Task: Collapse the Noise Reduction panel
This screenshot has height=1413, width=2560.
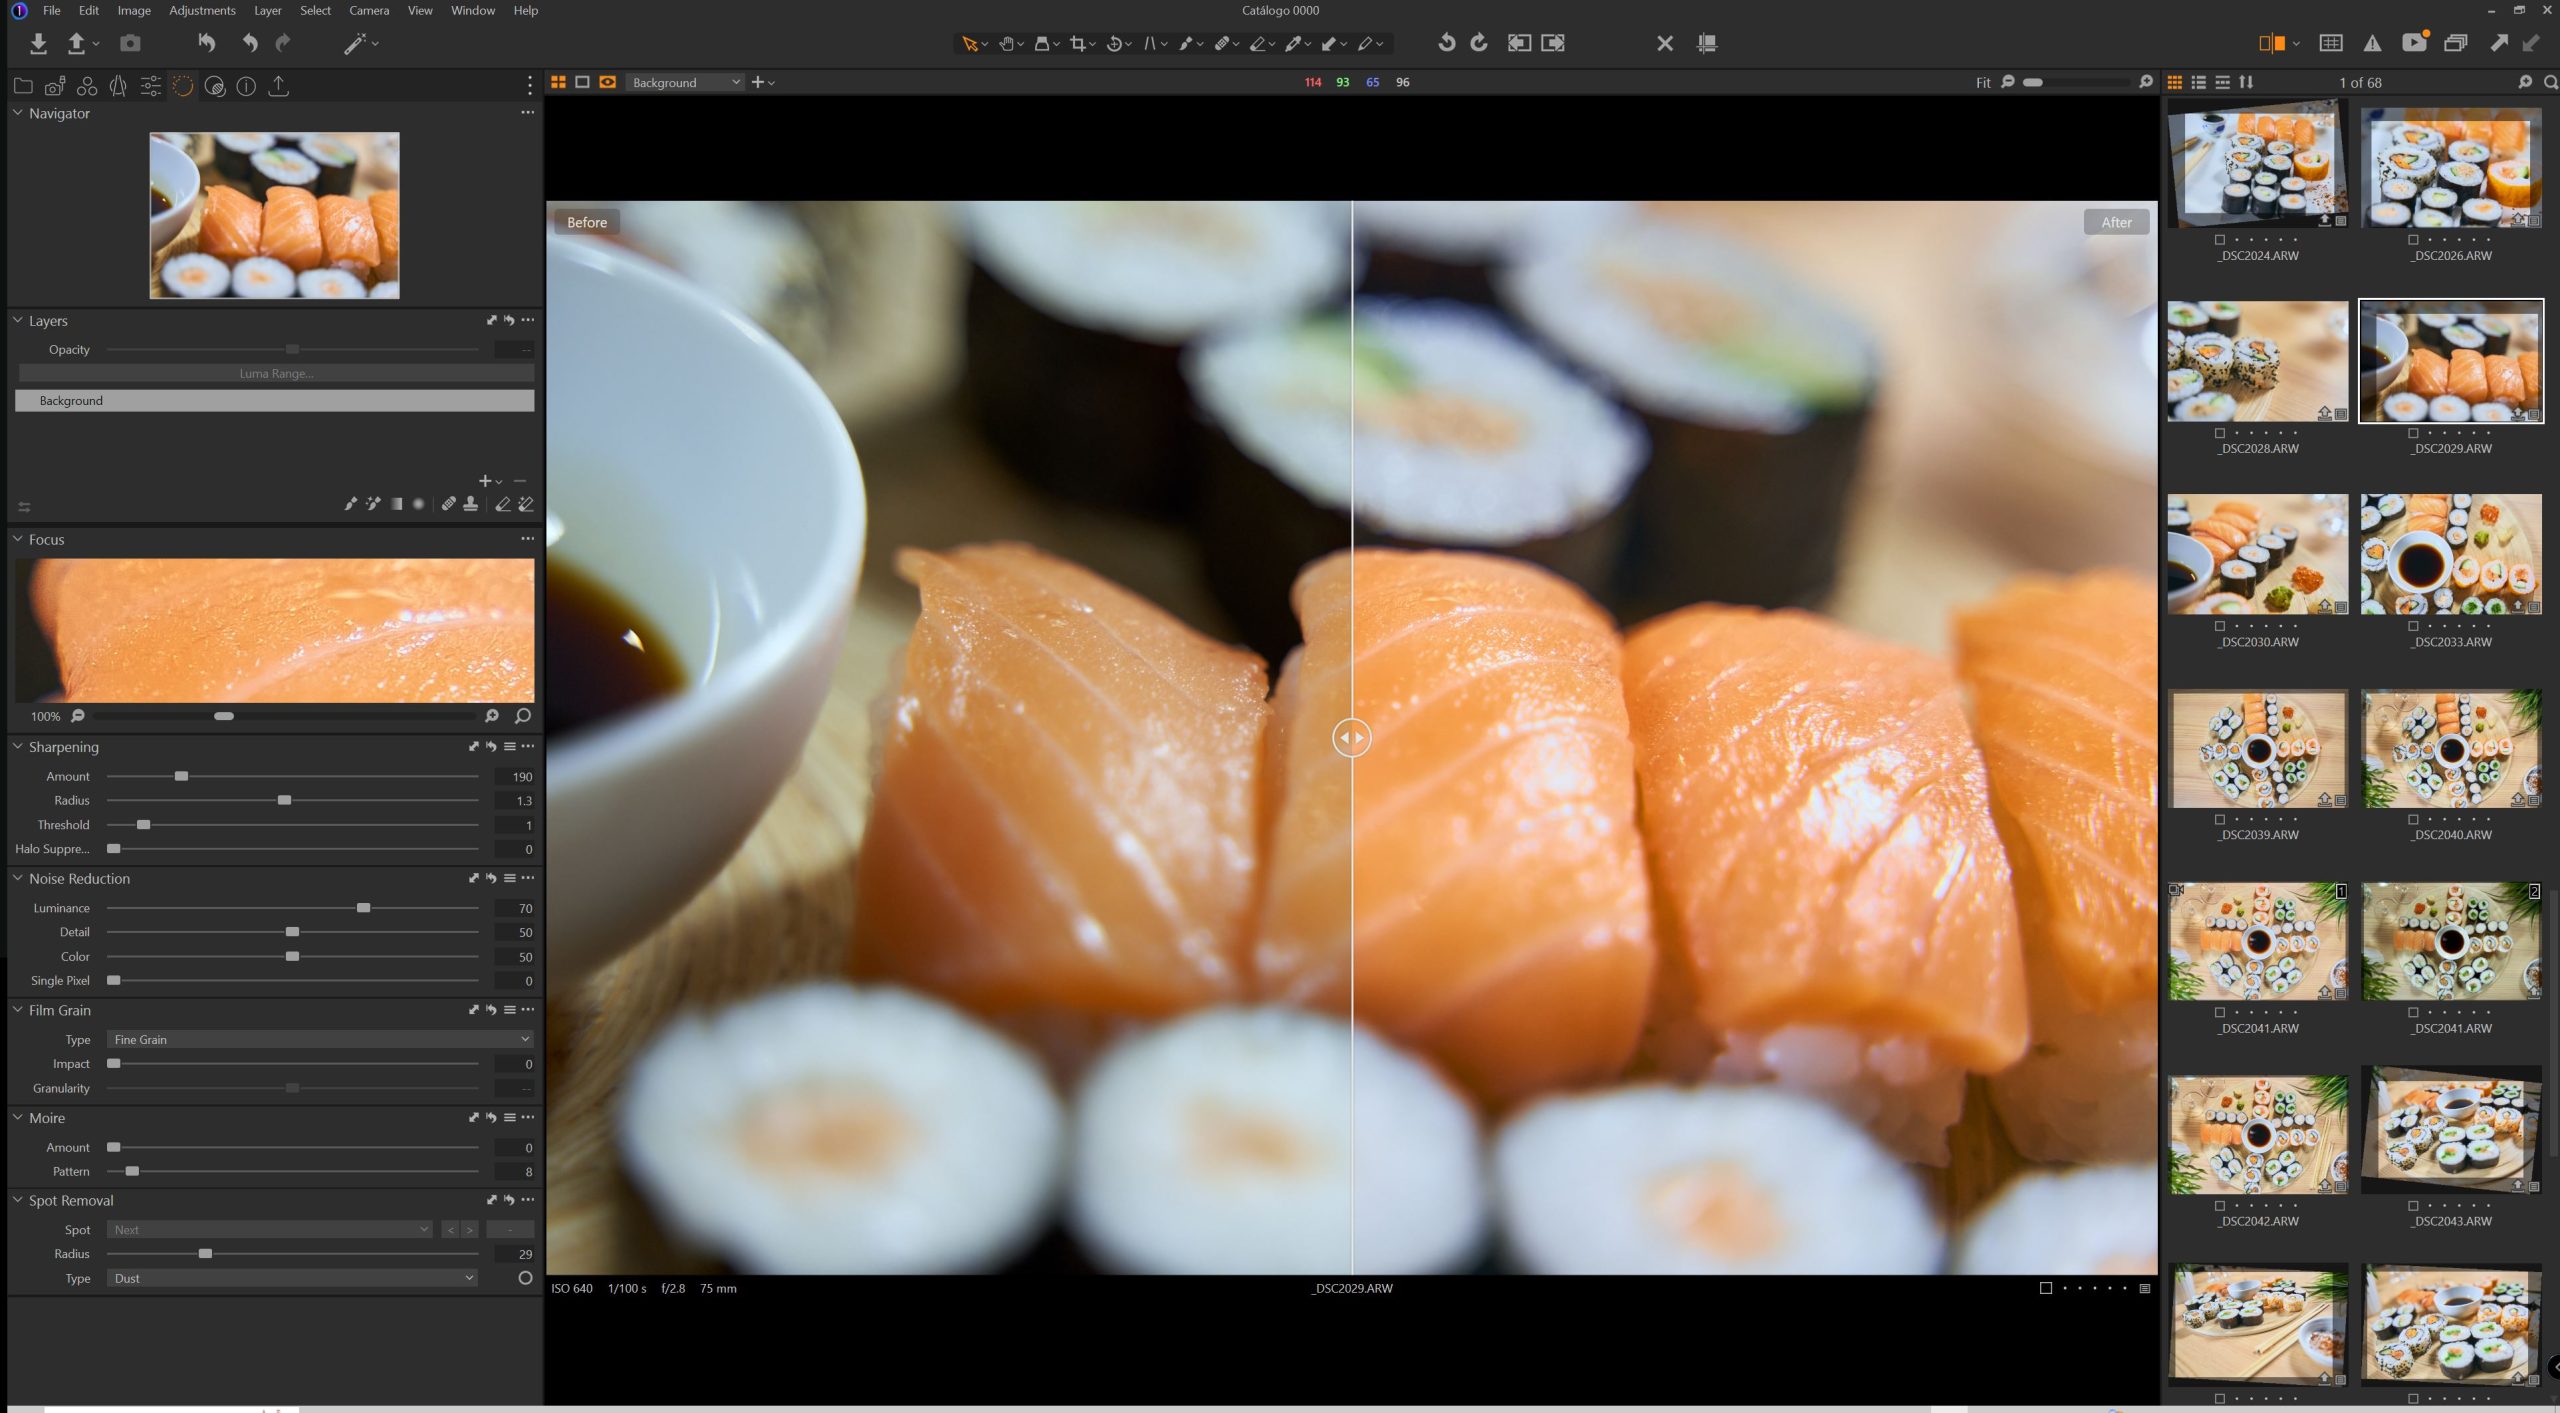Action: coord(18,878)
